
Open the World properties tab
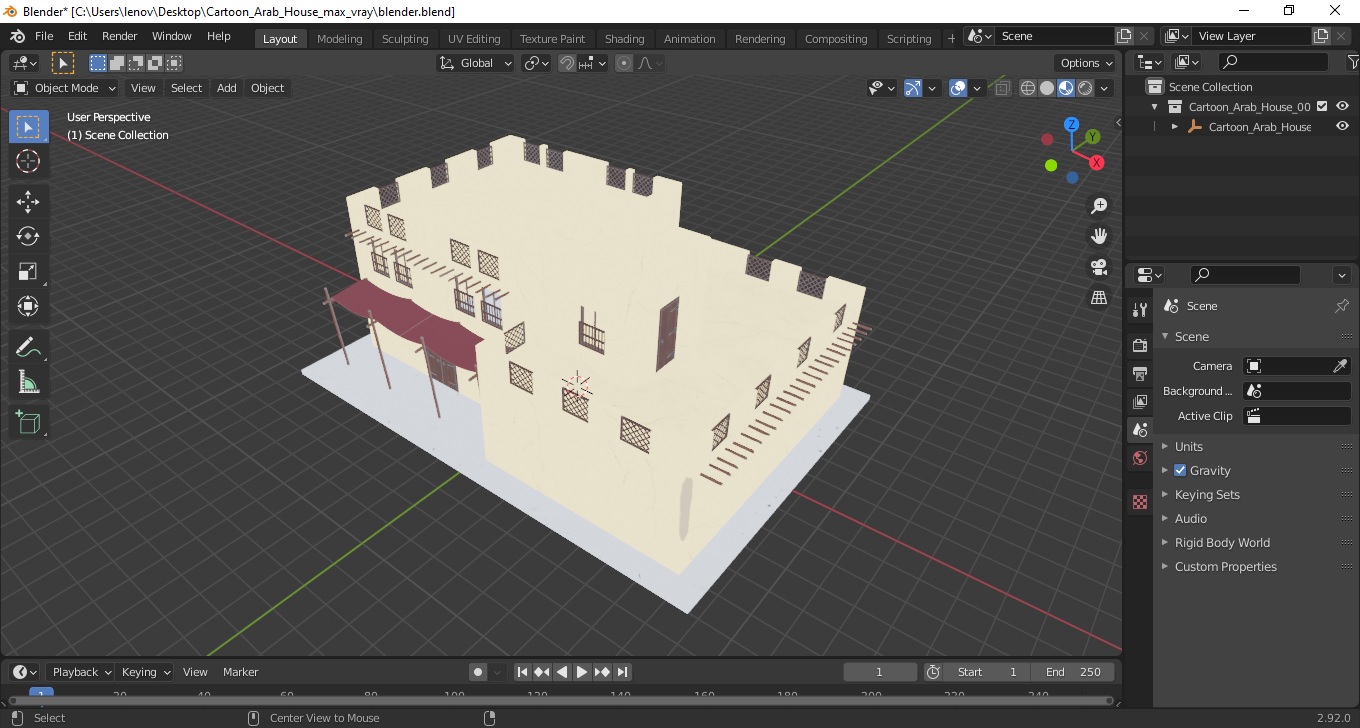click(1139, 458)
